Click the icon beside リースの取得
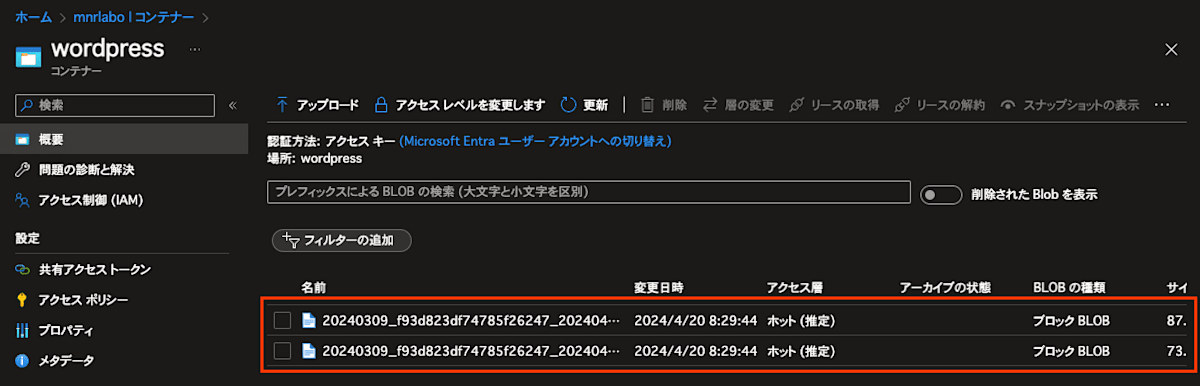1200x386 pixels. [x=797, y=105]
